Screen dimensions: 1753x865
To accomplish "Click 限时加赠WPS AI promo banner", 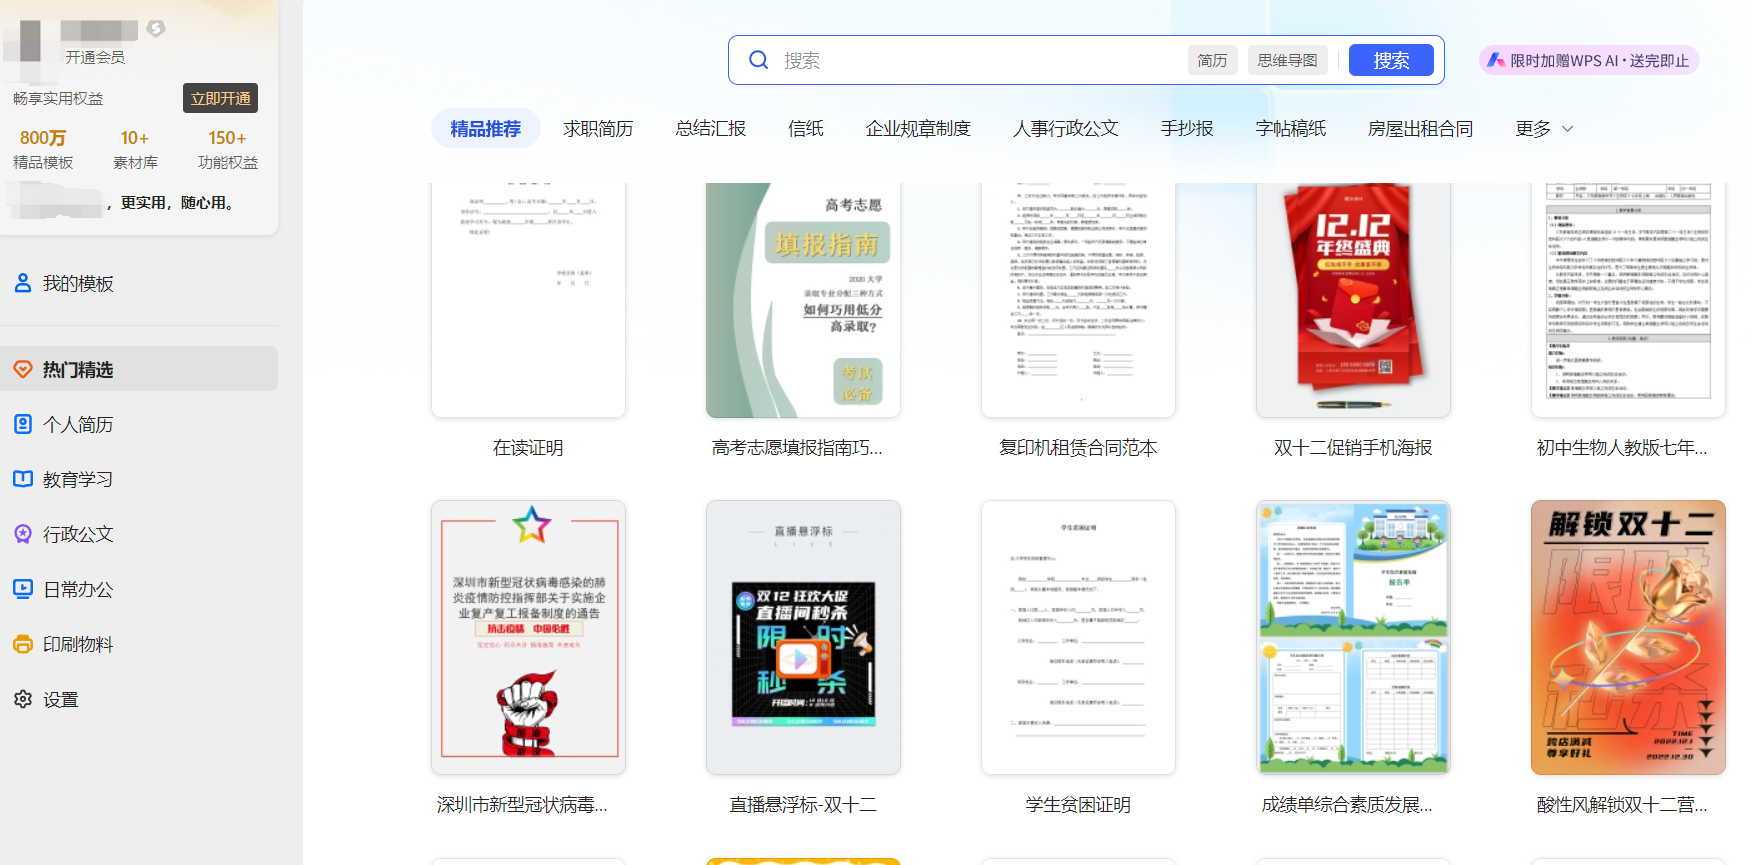I will point(1589,60).
